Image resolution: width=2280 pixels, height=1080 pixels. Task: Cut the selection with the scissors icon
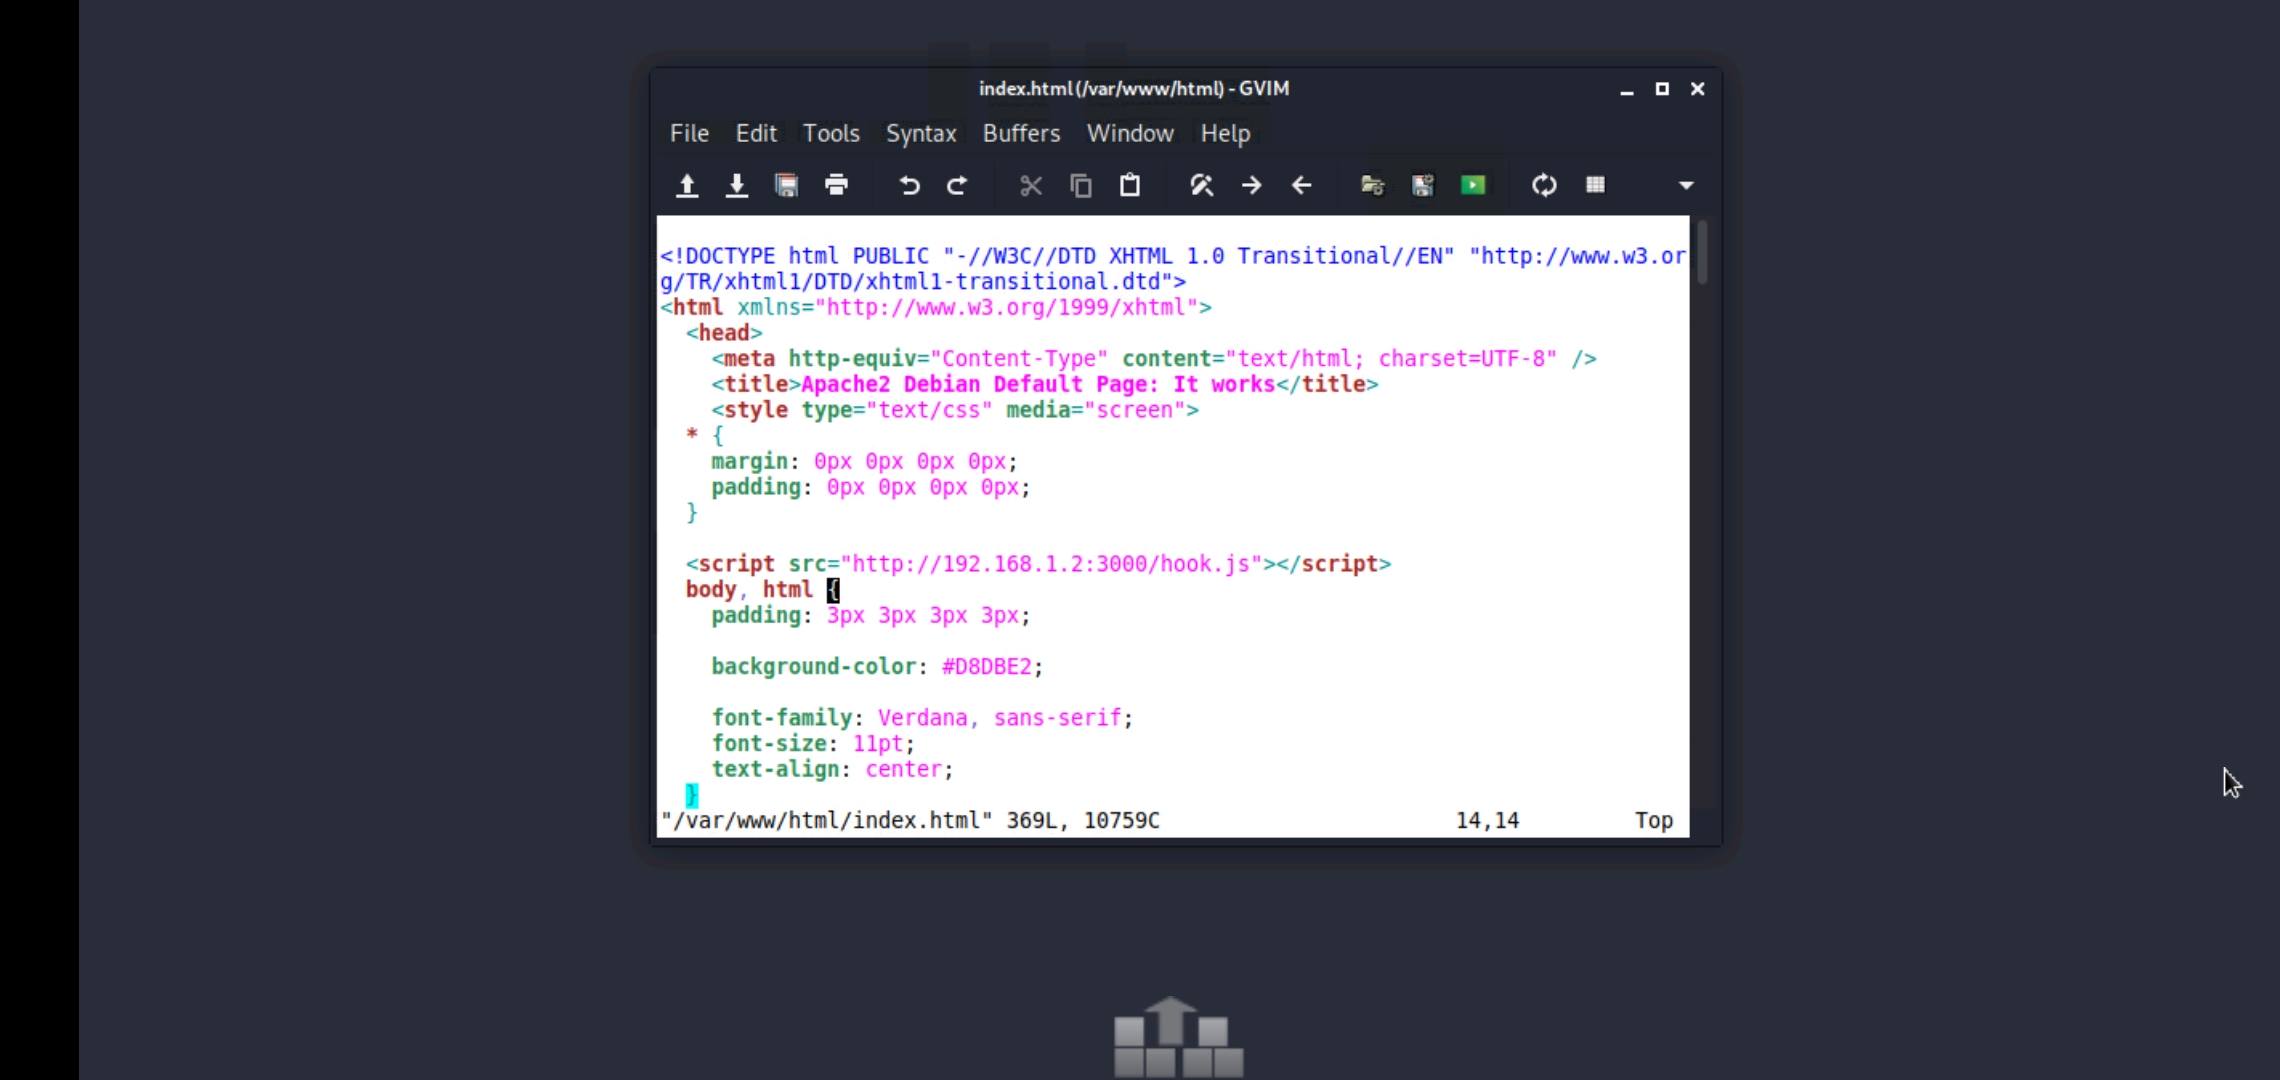[x=1030, y=185]
